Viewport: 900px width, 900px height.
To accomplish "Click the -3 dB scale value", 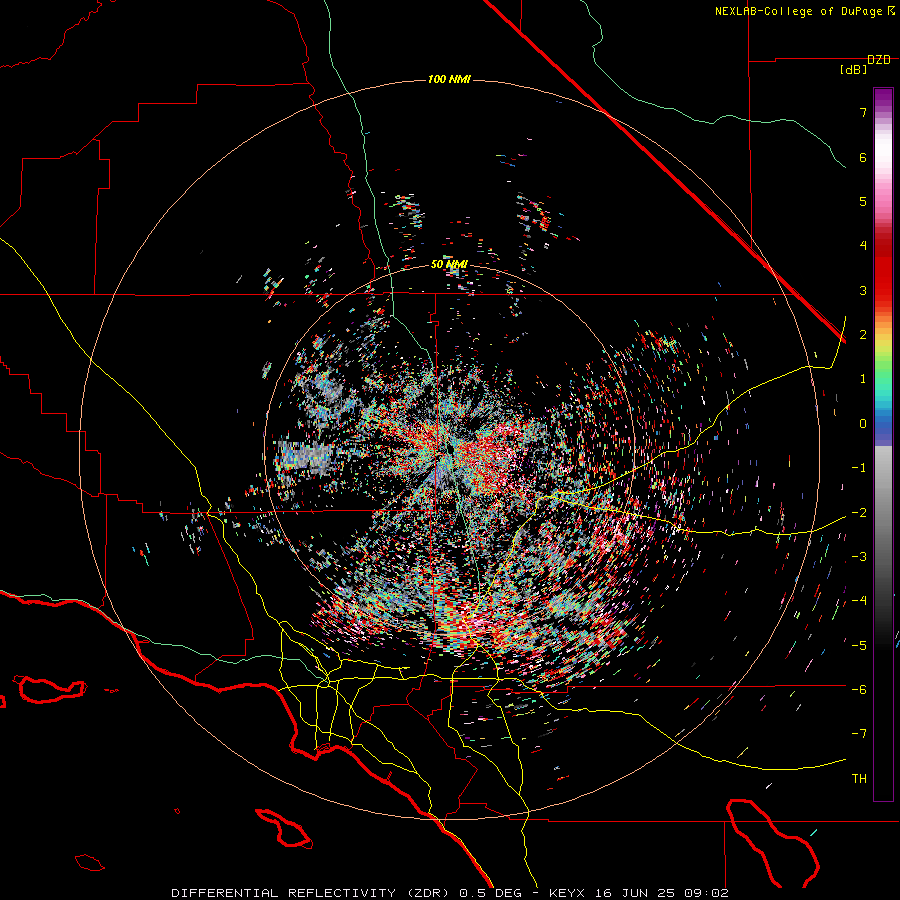I will pyautogui.click(x=859, y=557).
